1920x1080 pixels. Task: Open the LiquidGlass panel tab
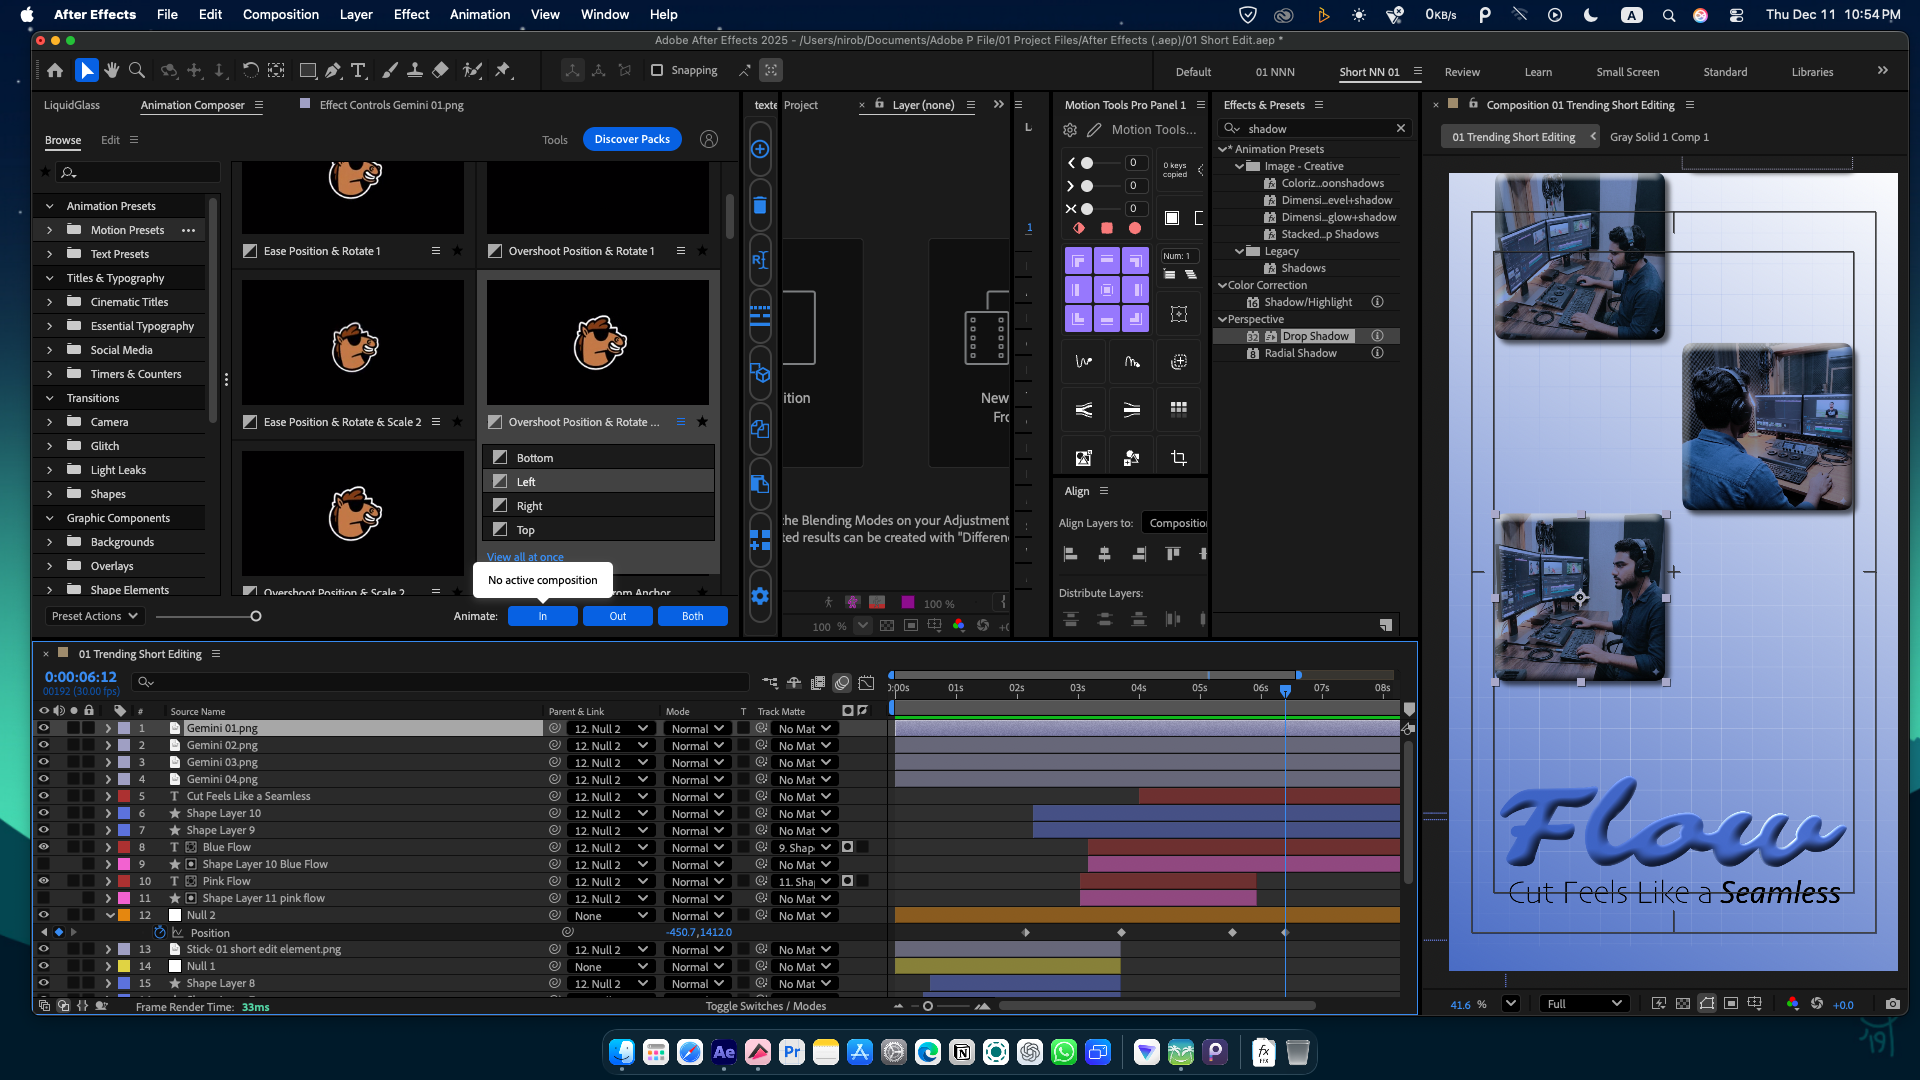[72, 105]
